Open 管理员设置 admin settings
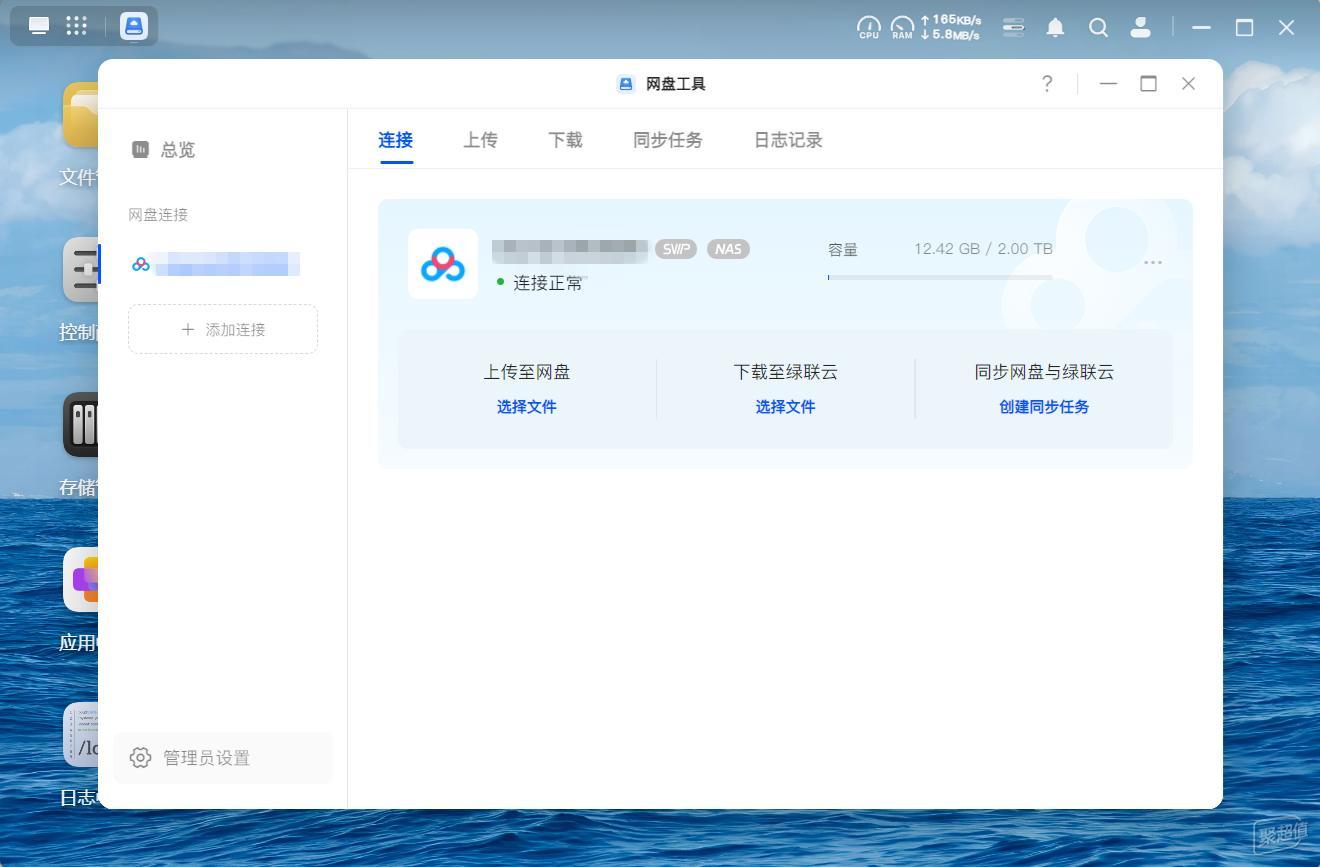1320x867 pixels. click(223, 758)
